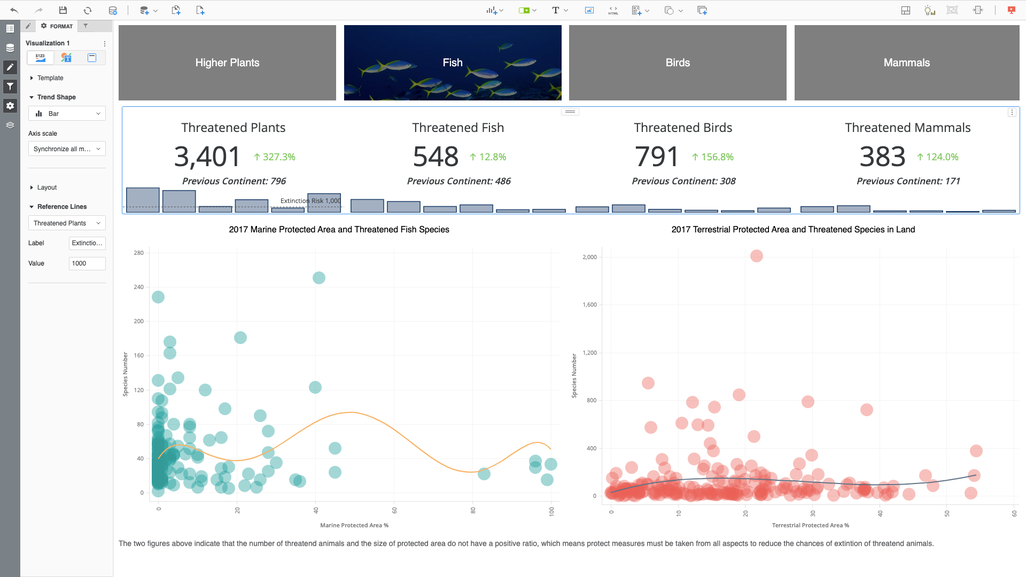The image size is (1026, 577).
Task: Click the Refresh icon in the top toolbar
Action: pos(88,10)
